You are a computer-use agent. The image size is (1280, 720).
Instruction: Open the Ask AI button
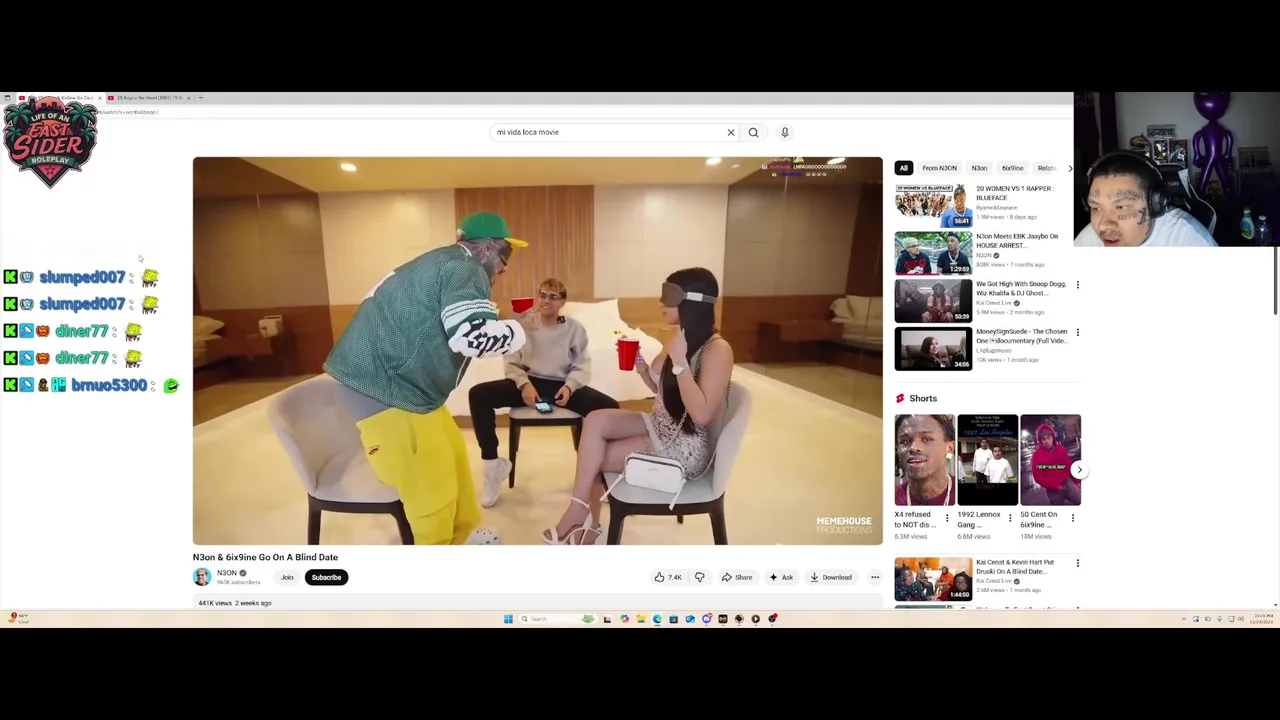click(781, 577)
